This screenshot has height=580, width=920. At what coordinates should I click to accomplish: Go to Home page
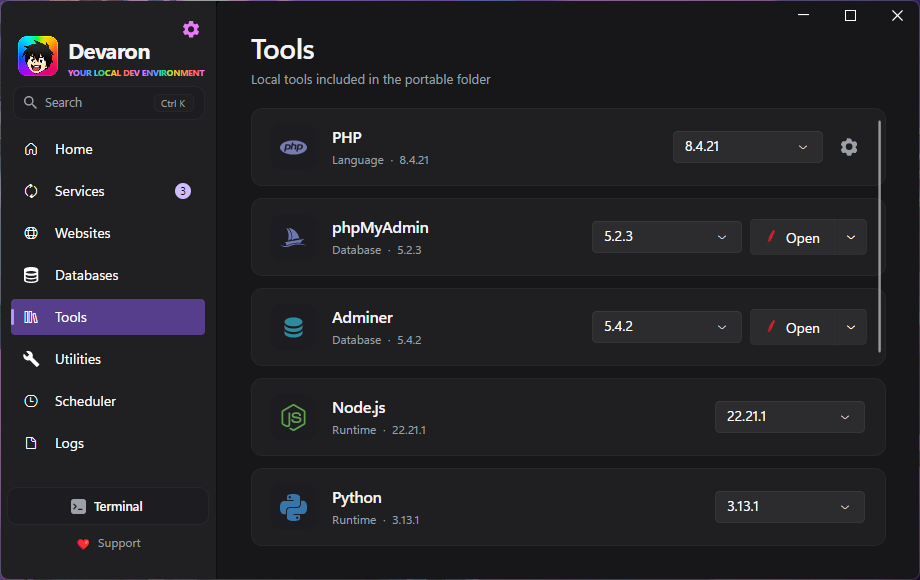(x=108, y=149)
